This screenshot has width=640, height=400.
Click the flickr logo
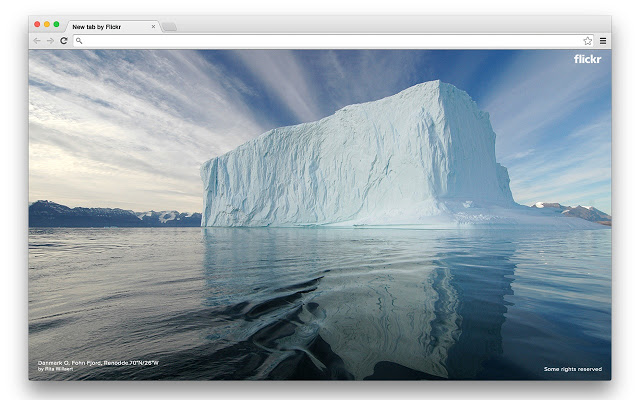click(x=587, y=59)
